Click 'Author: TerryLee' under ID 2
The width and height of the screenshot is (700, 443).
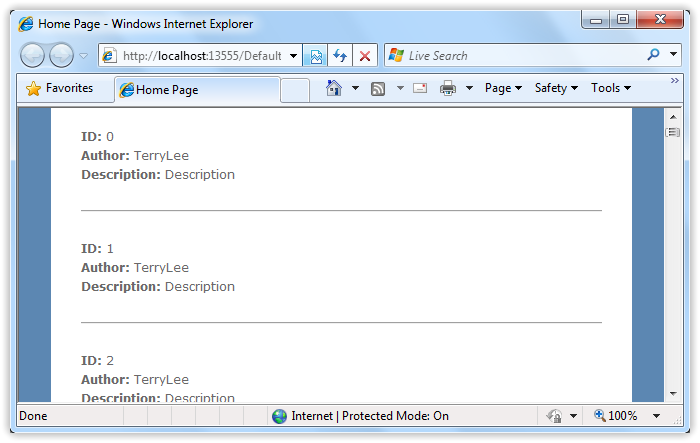coord(135,380)
